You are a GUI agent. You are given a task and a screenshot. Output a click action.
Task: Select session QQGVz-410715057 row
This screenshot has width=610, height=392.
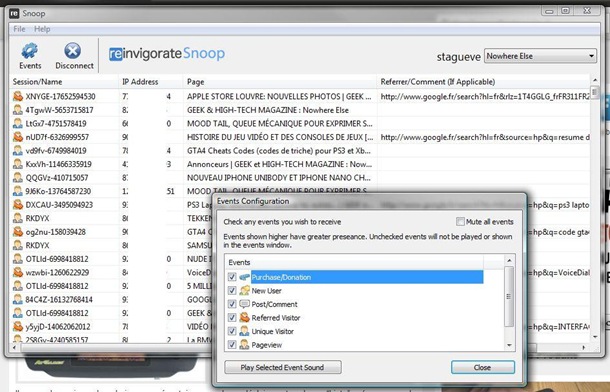300,177
